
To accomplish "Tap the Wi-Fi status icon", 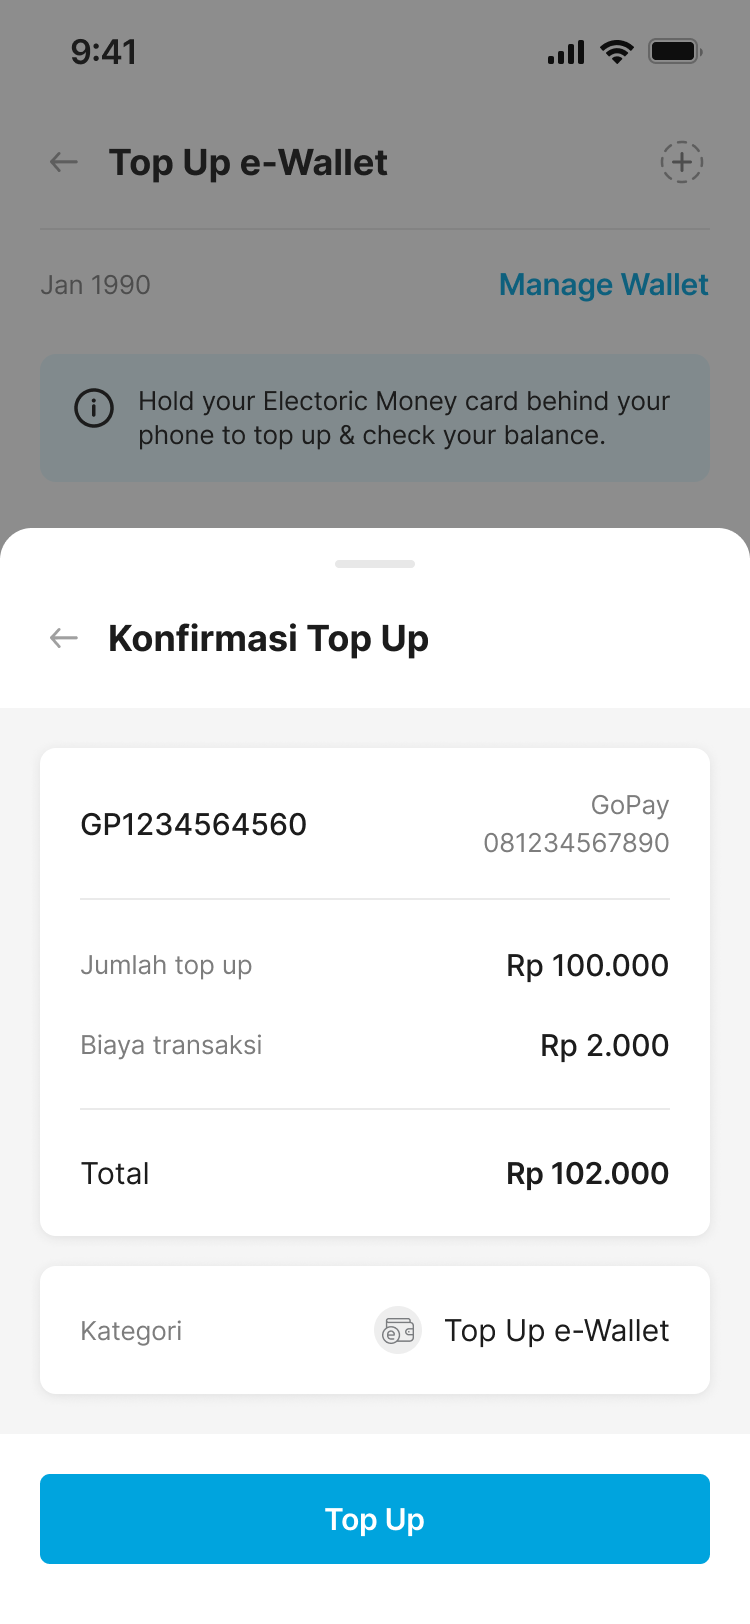I will [x=617, y=52].
